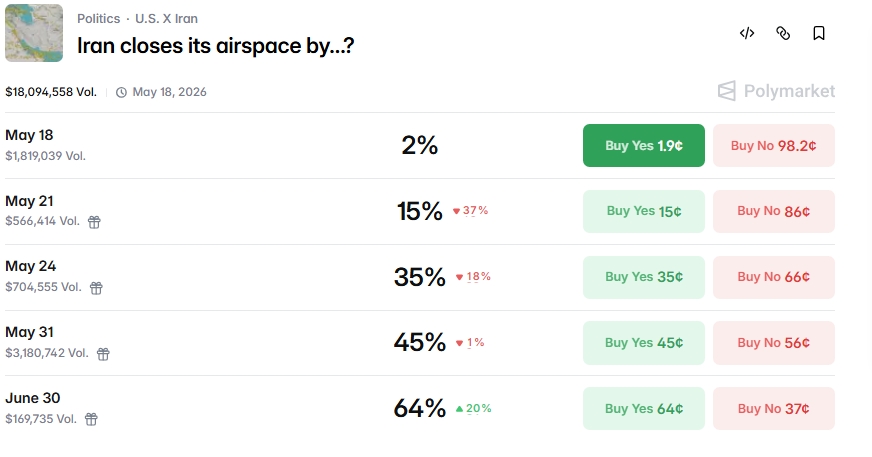Viewport: 872px width, 457px height.
Task: Buy Yes at 1.9¢ for May 18
Action: [643, 146]
